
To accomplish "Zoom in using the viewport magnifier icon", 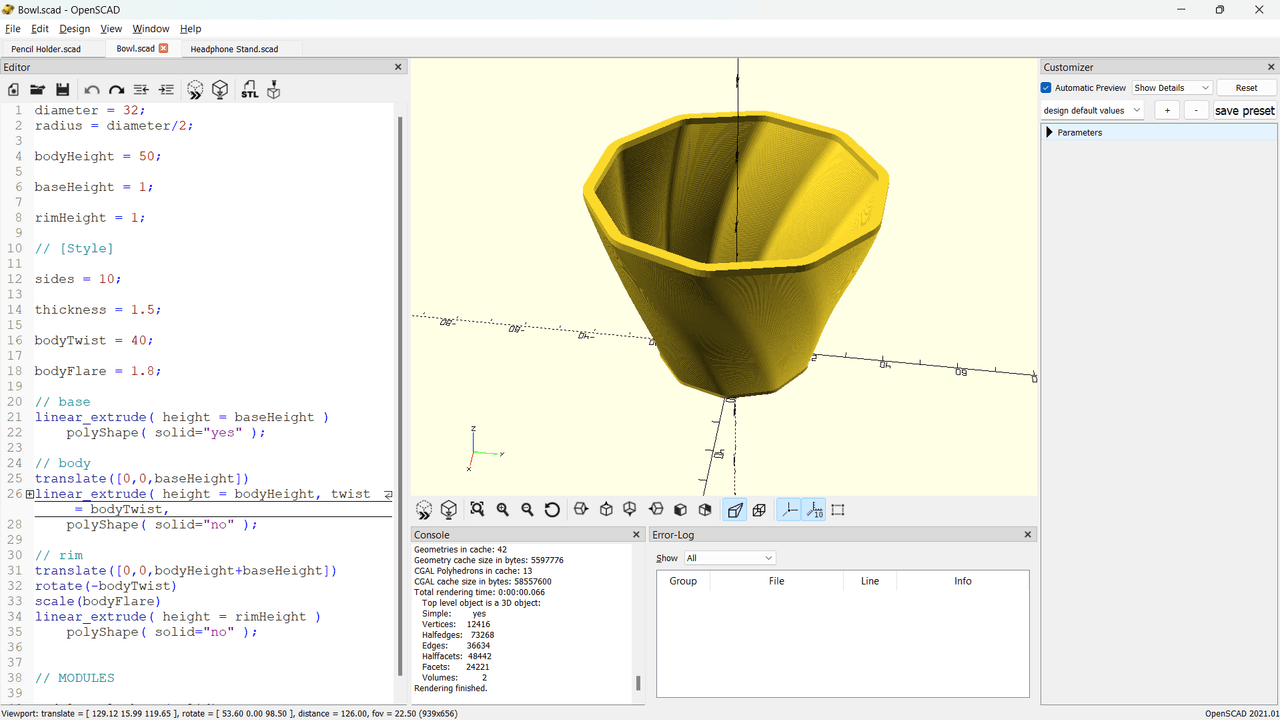I will [x=502, y=510].
